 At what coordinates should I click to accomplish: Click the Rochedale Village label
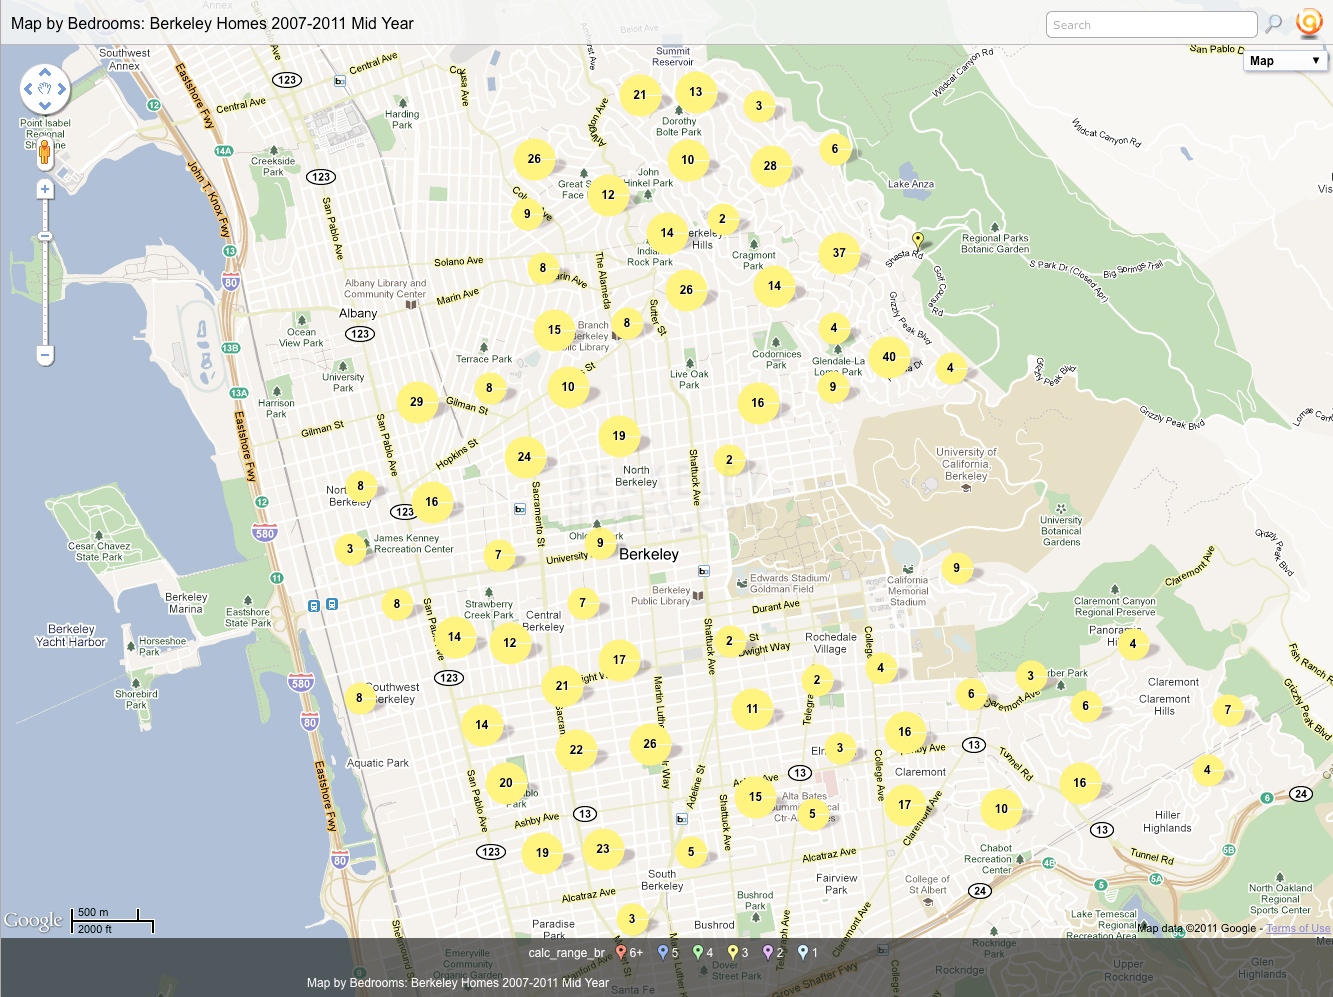831,643
